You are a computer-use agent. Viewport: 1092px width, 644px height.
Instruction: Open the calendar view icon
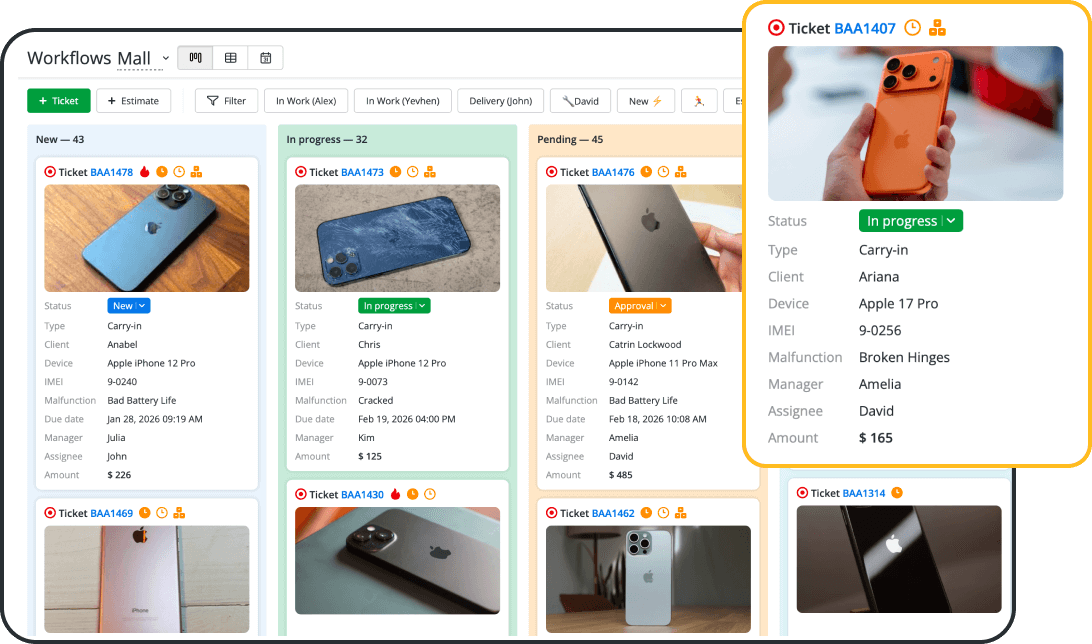[265, 58]
